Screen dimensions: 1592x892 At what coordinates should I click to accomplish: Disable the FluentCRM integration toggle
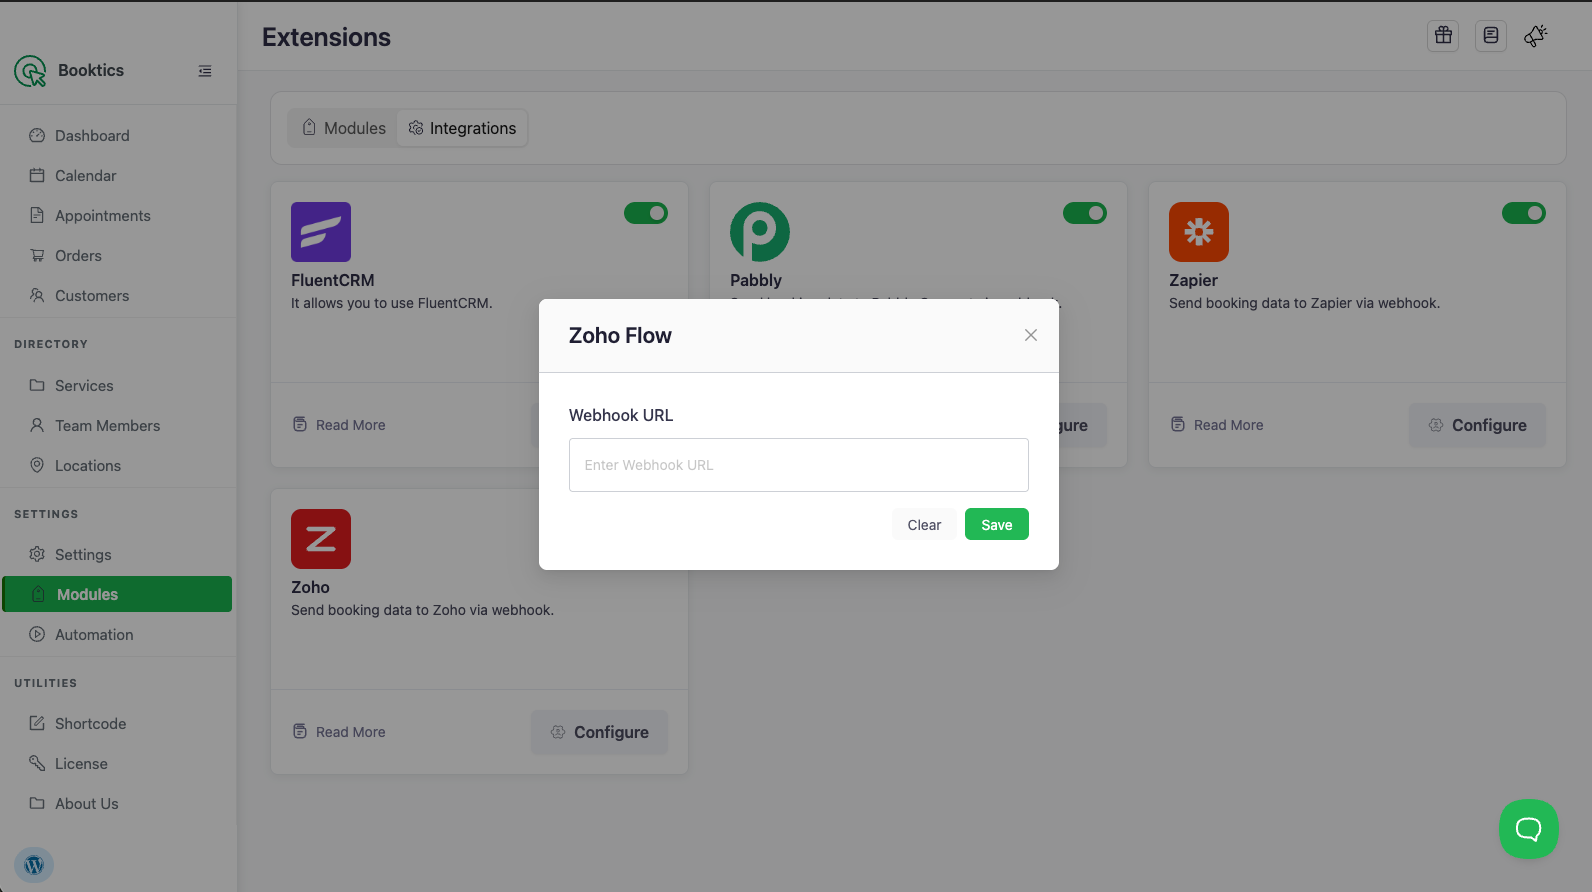(646, 213)
